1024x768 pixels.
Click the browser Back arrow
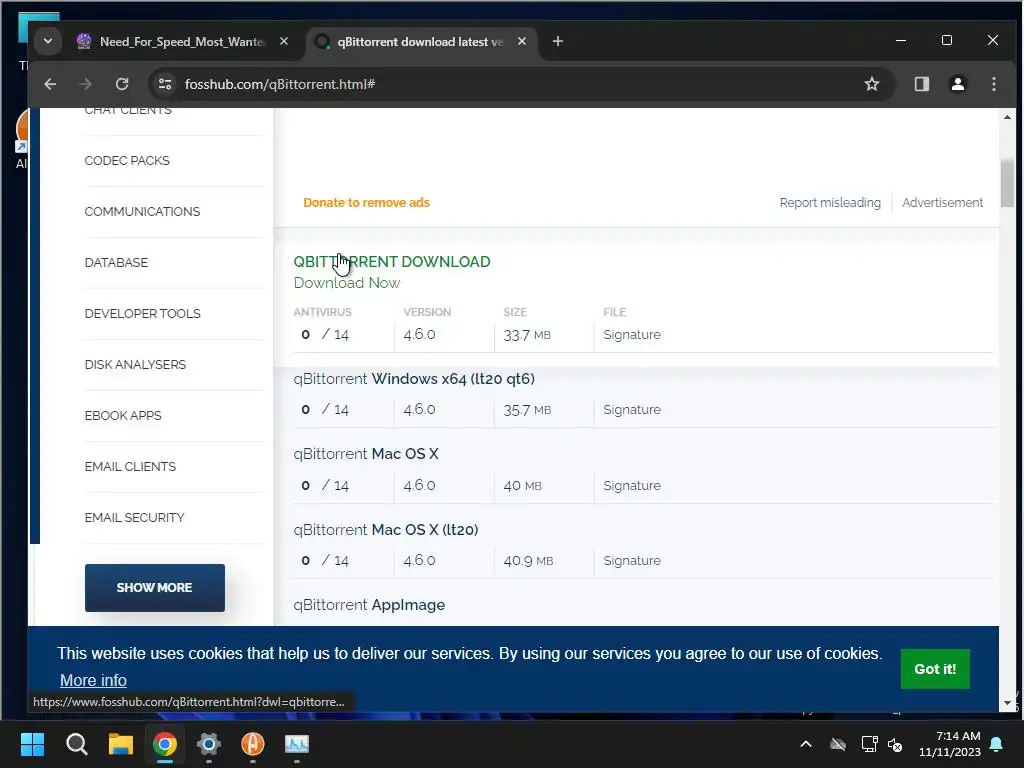(50, 84)
